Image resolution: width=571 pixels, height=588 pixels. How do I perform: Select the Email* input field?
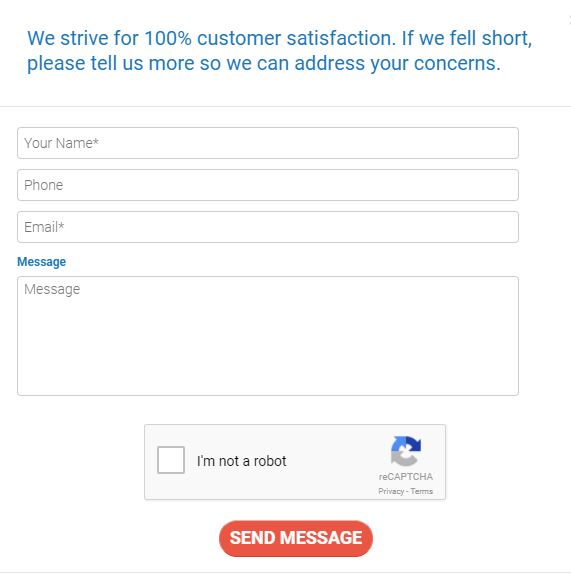(268, 227)
